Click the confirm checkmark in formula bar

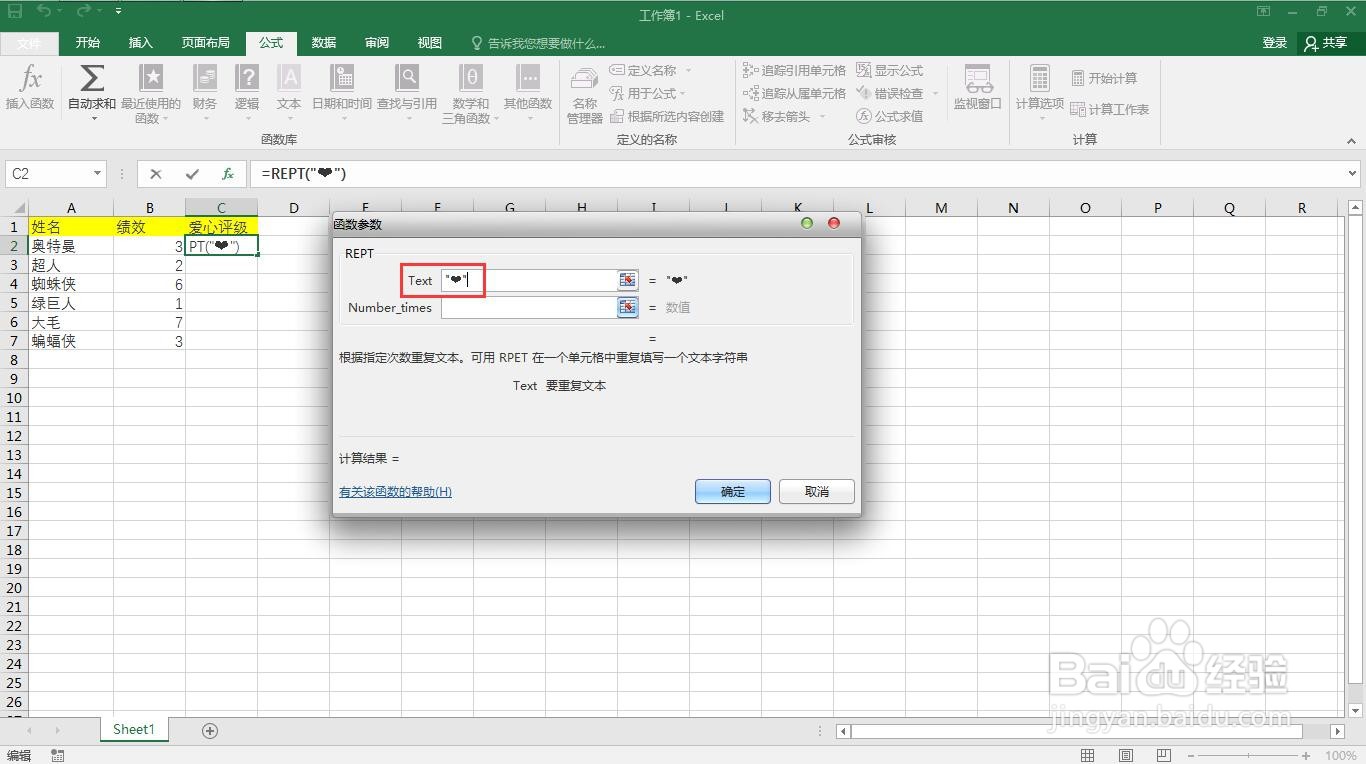coord(192,174)
